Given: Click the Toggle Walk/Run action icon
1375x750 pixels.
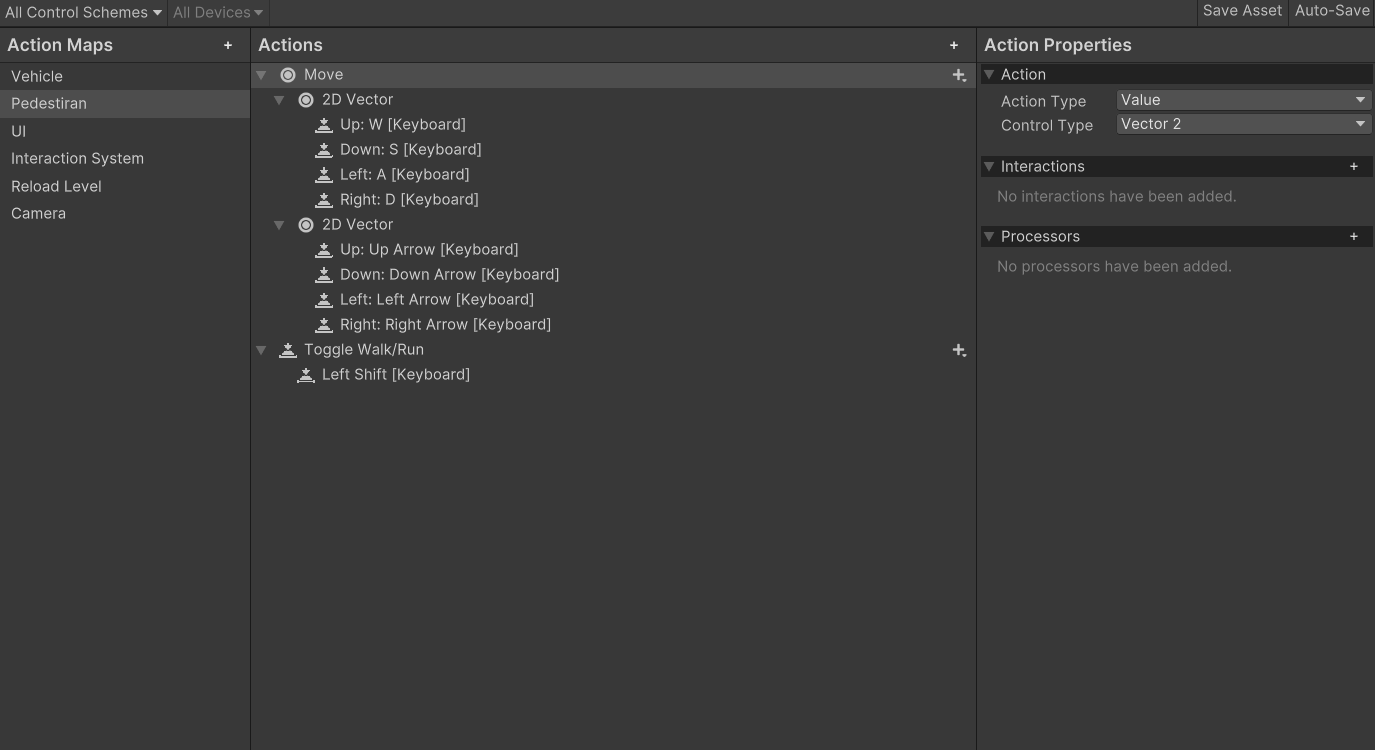Looking at the screenshot, I should point(288,350).
